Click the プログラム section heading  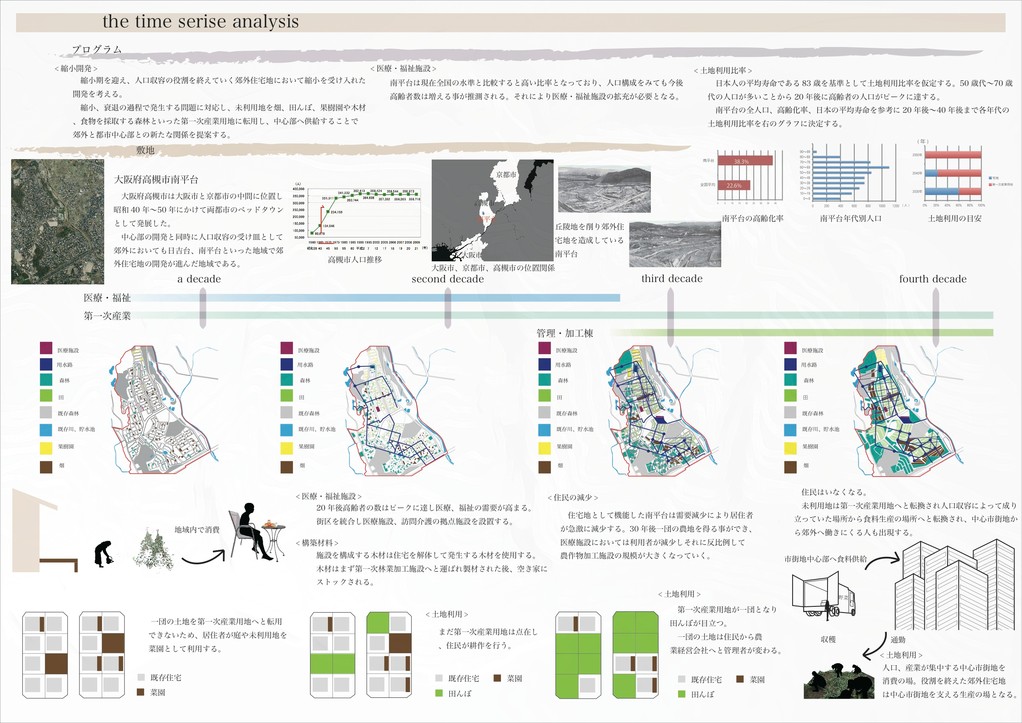[x=96, y=50]
